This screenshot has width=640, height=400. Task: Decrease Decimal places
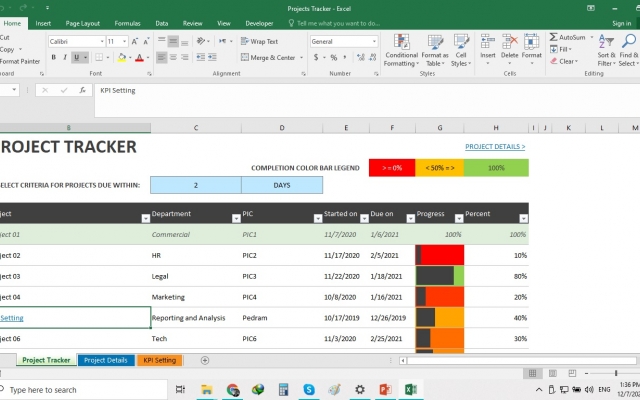[x=372, y=58]
